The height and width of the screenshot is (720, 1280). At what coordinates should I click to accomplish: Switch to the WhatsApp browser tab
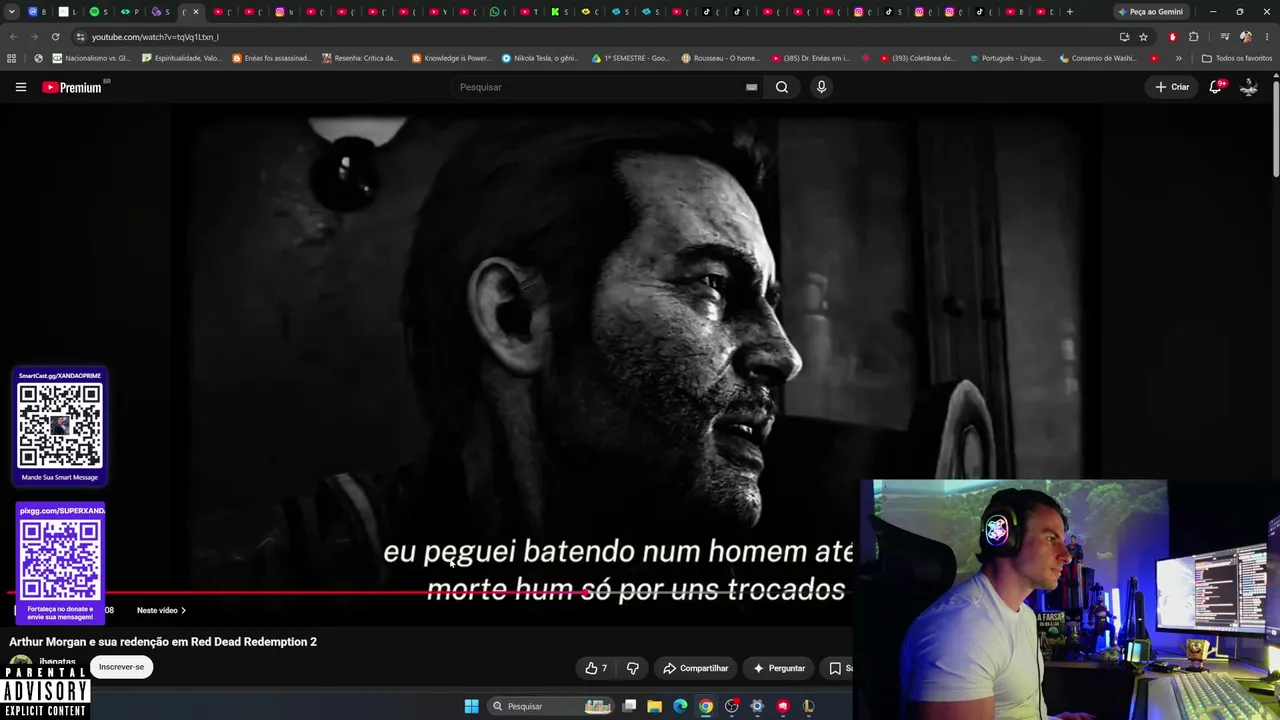[x=498, y=12]
